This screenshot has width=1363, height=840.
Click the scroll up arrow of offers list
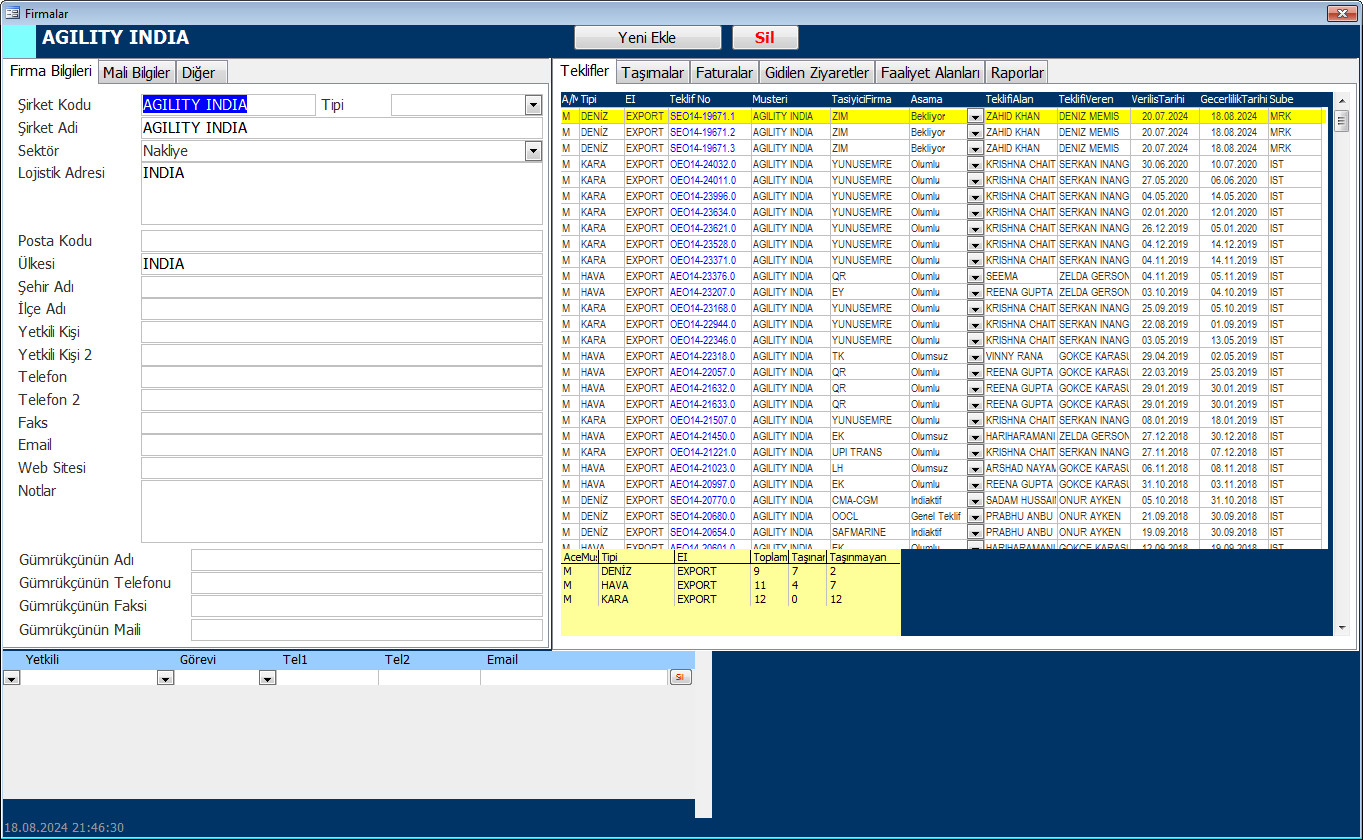point(1342,100)
